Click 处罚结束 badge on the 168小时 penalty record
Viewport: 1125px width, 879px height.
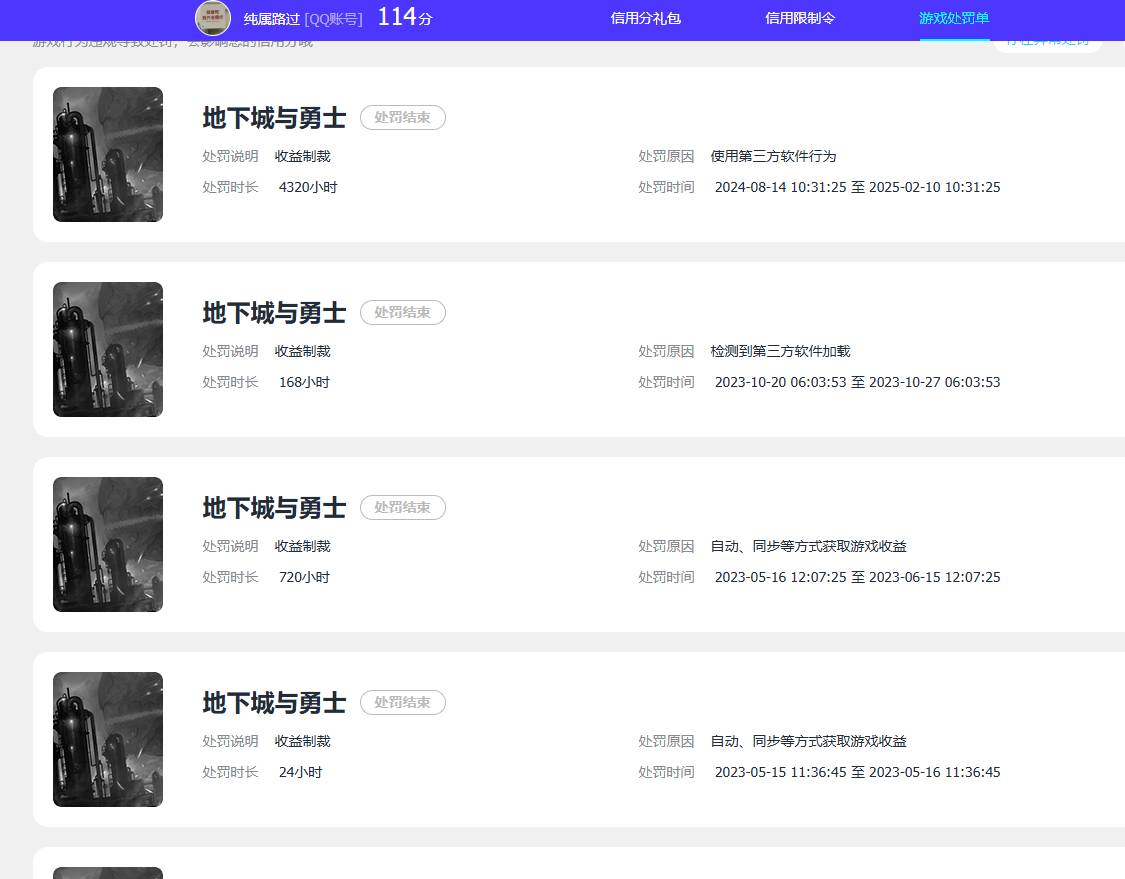(x=402, y=313)
